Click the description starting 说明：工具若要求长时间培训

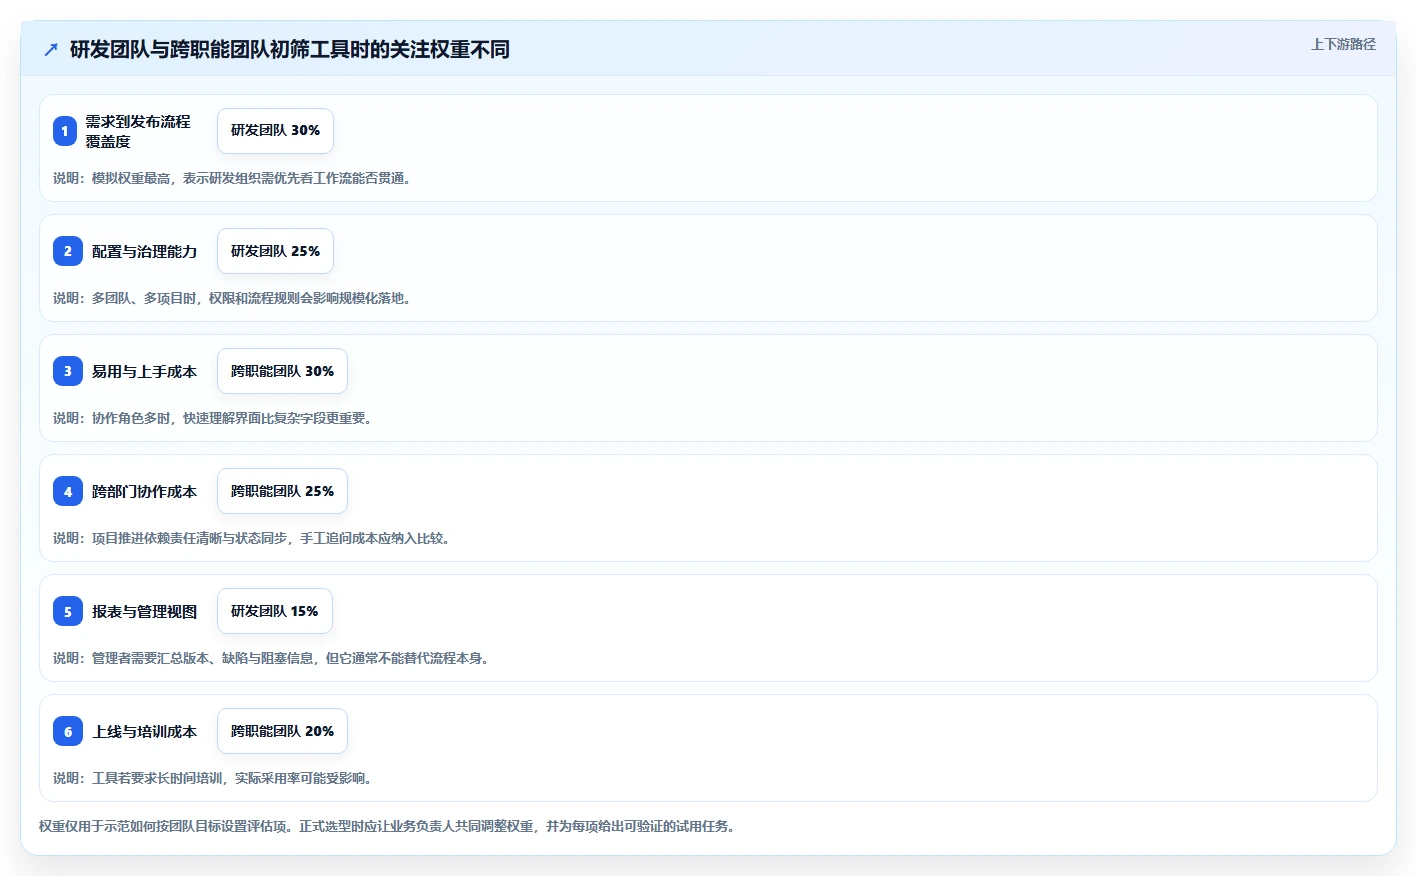215,778
